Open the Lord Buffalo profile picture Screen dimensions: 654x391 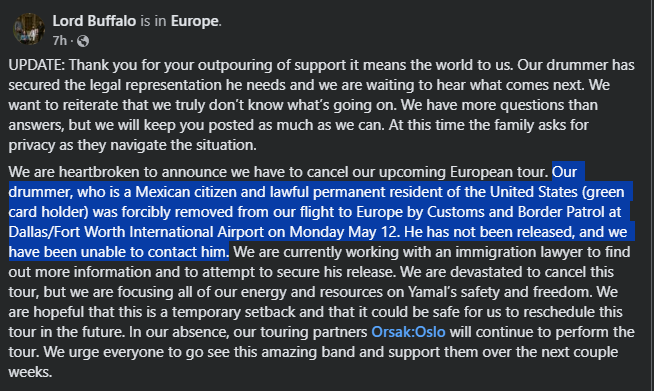click(29, 29)
